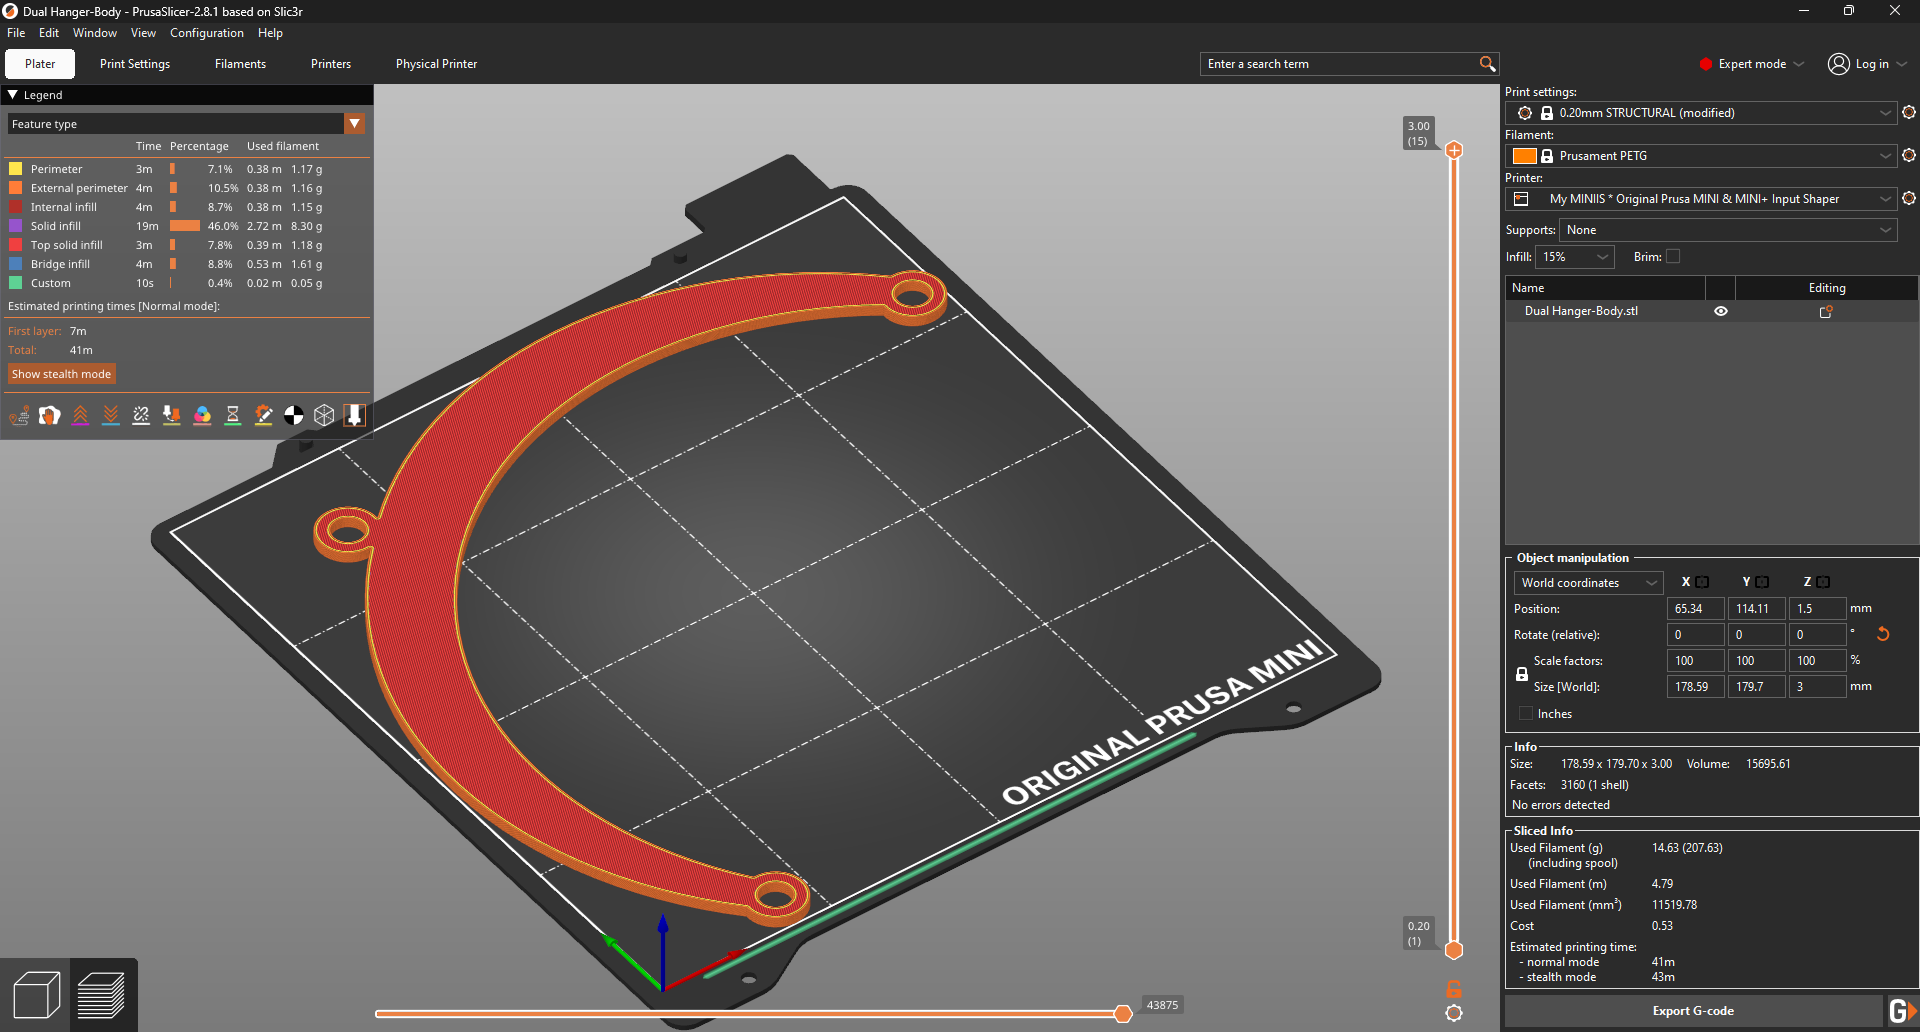Hide the Dual Hanger-Body.stl object
The width and height of the screenshot is (1920, 1032).
[x=1721, y=311]
